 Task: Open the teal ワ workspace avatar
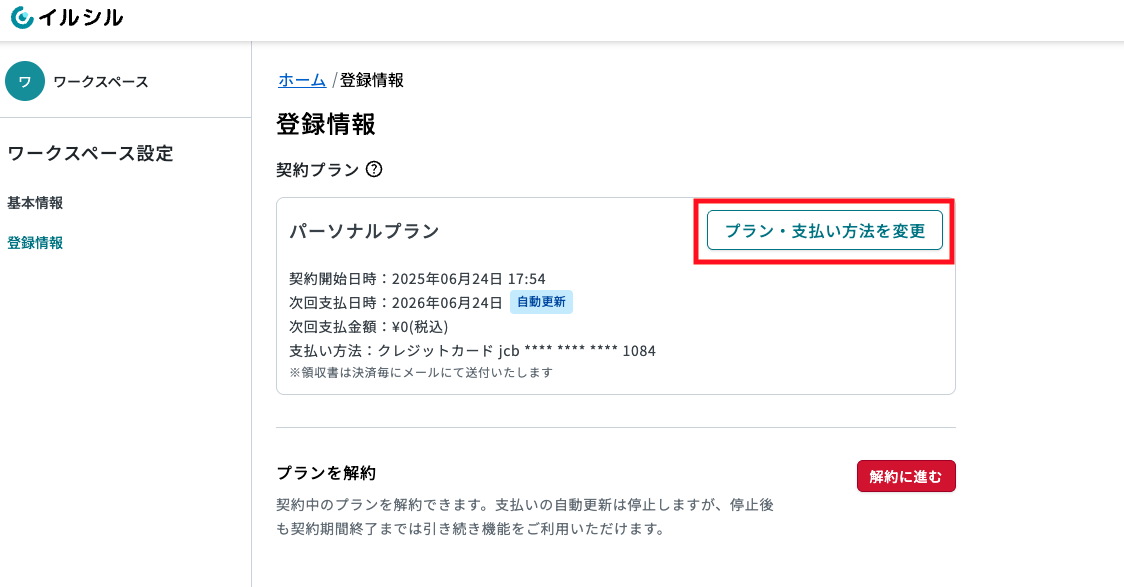tap(25, 81)
